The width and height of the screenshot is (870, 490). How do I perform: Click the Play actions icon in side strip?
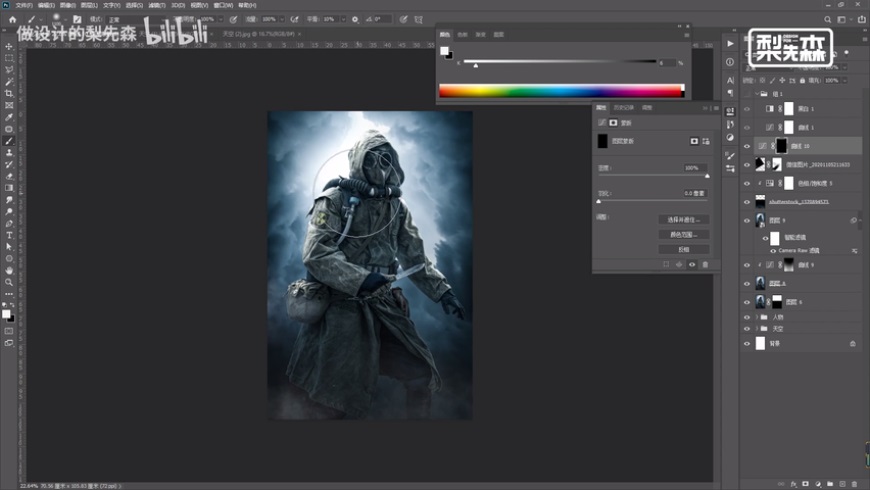tap(730, 44)
